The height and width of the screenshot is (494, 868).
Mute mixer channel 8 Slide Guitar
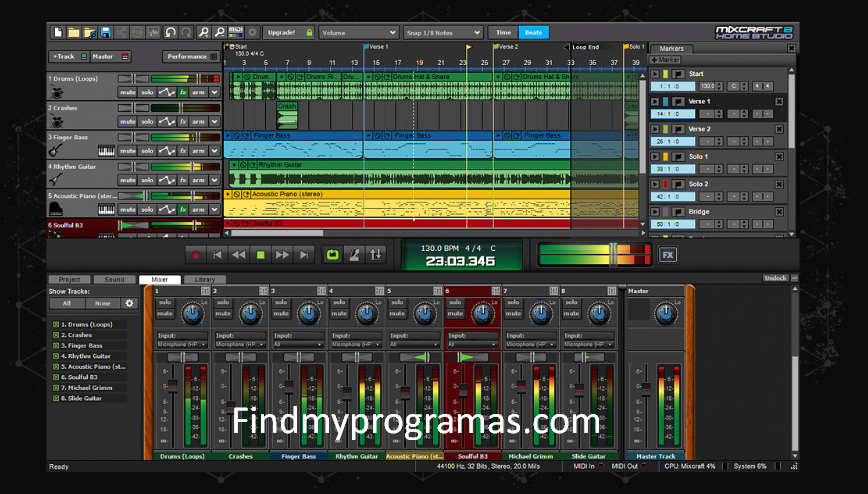[x=571, y=313]
